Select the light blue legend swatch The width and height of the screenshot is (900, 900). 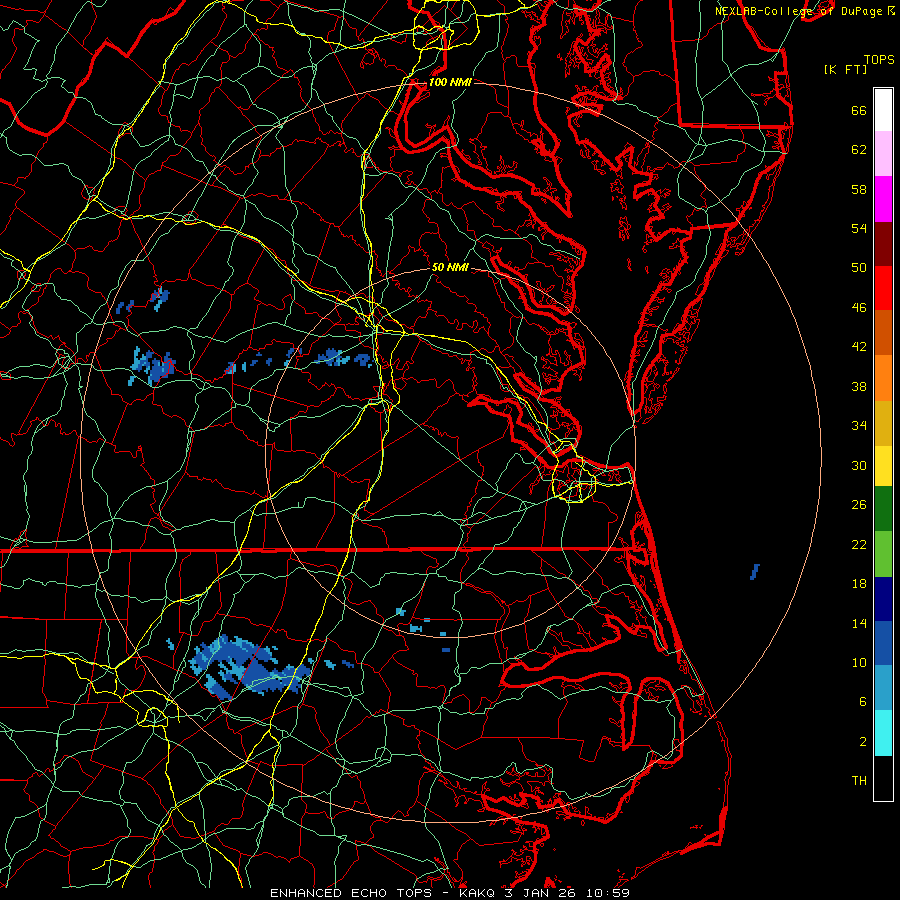coord(883,688)
